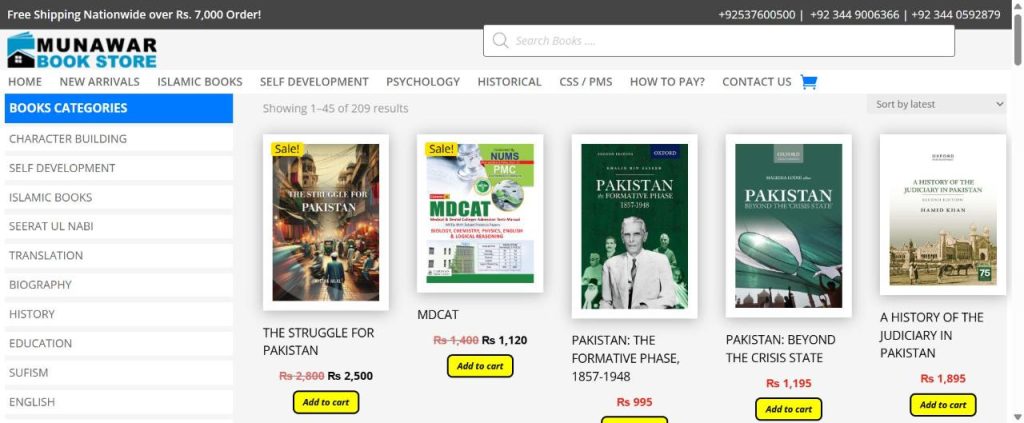Open BIOGRAPHY category

coord(119,285)
